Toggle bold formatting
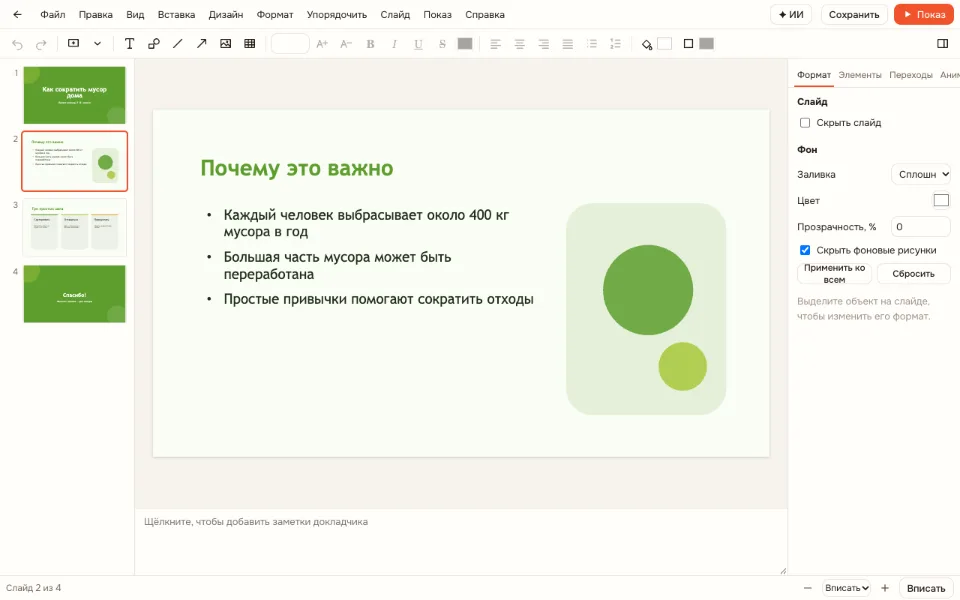 click(x=370, y=43)
